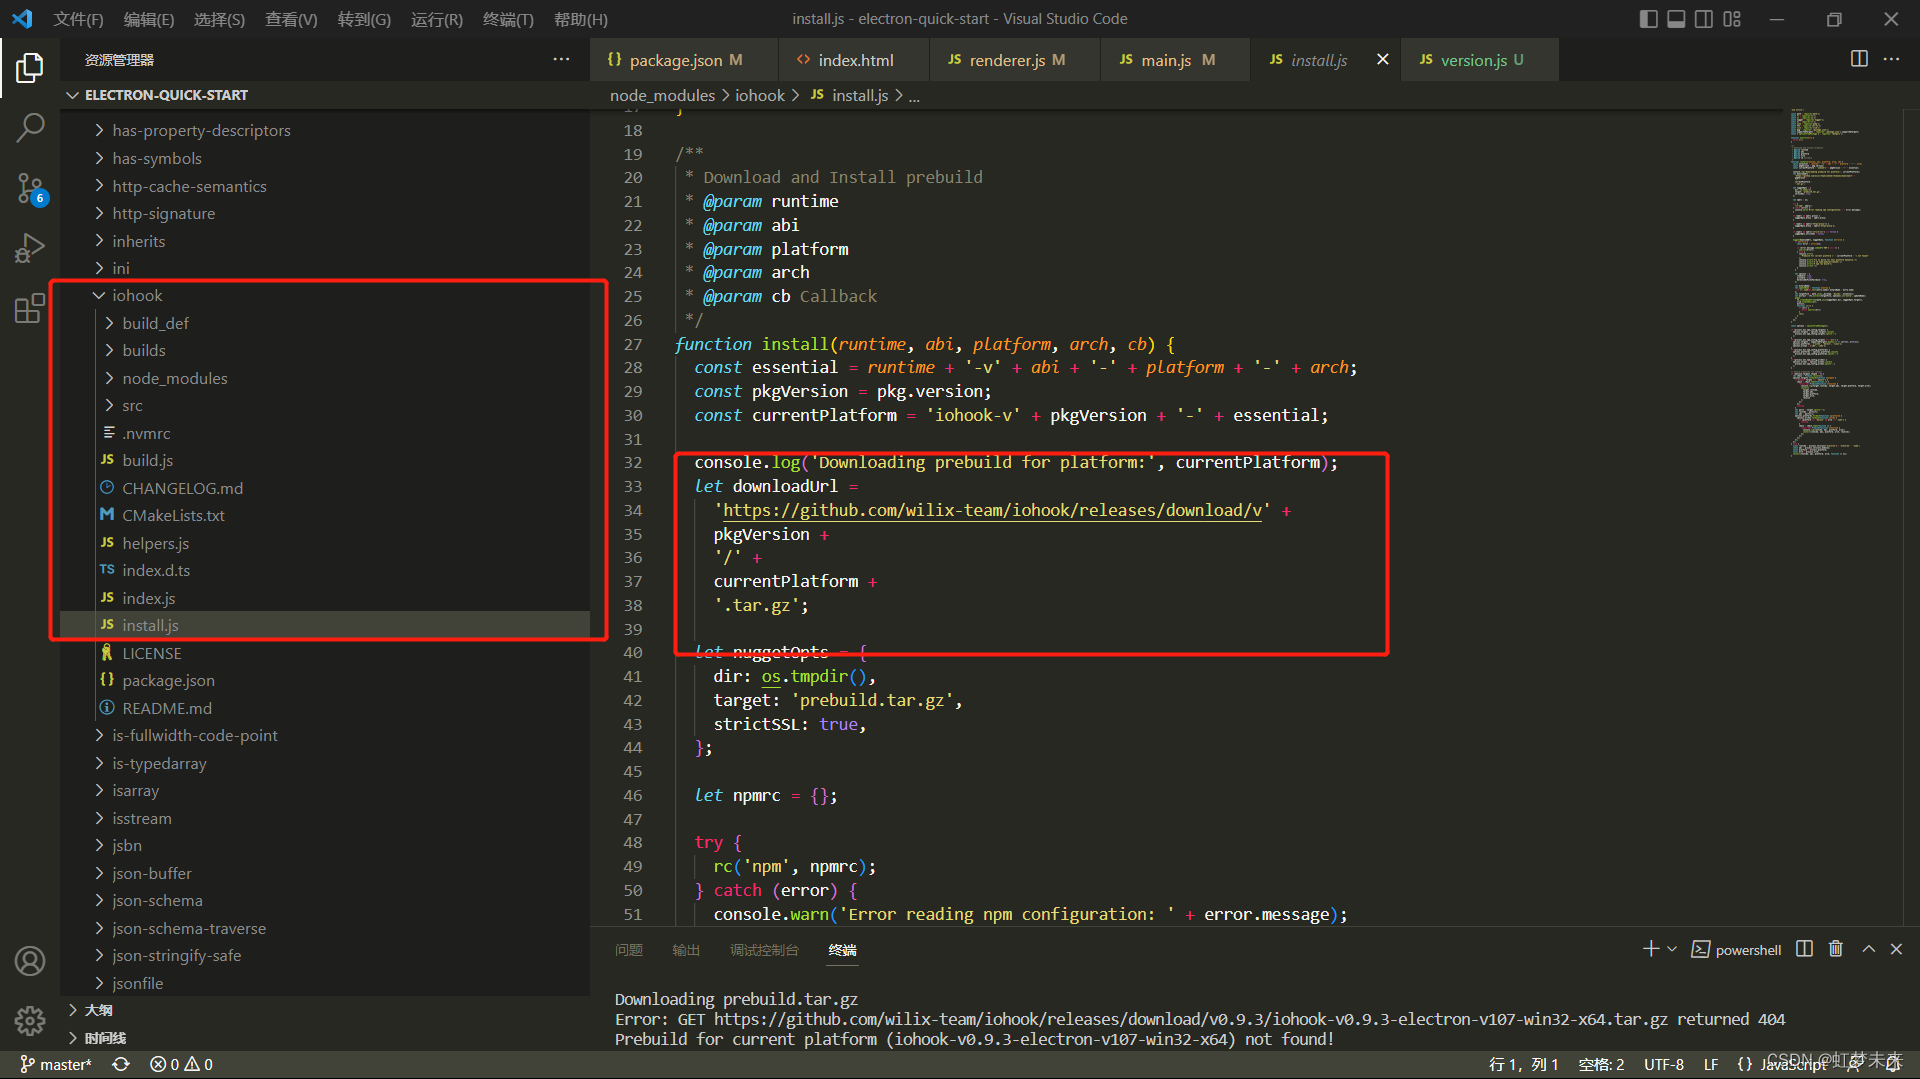Viewport: 1920px width, 1079px height.
Task: Open package.json in the file tree
Action: point(168,680)
